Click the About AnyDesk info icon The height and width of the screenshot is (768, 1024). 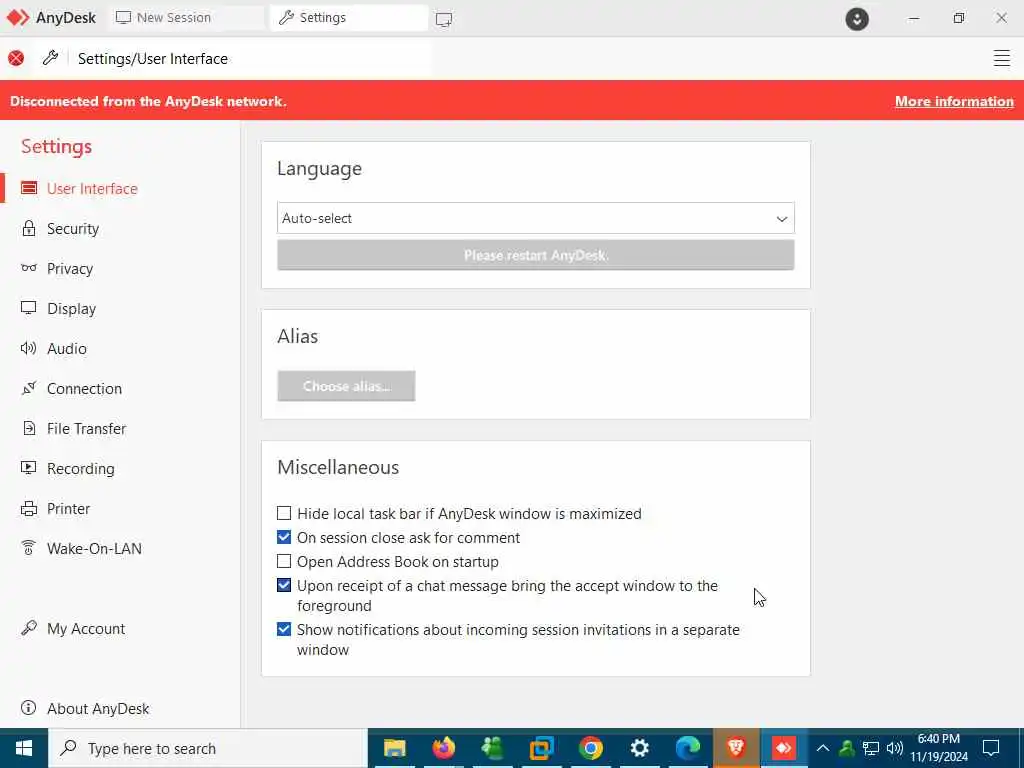click(x=29, y=708)
